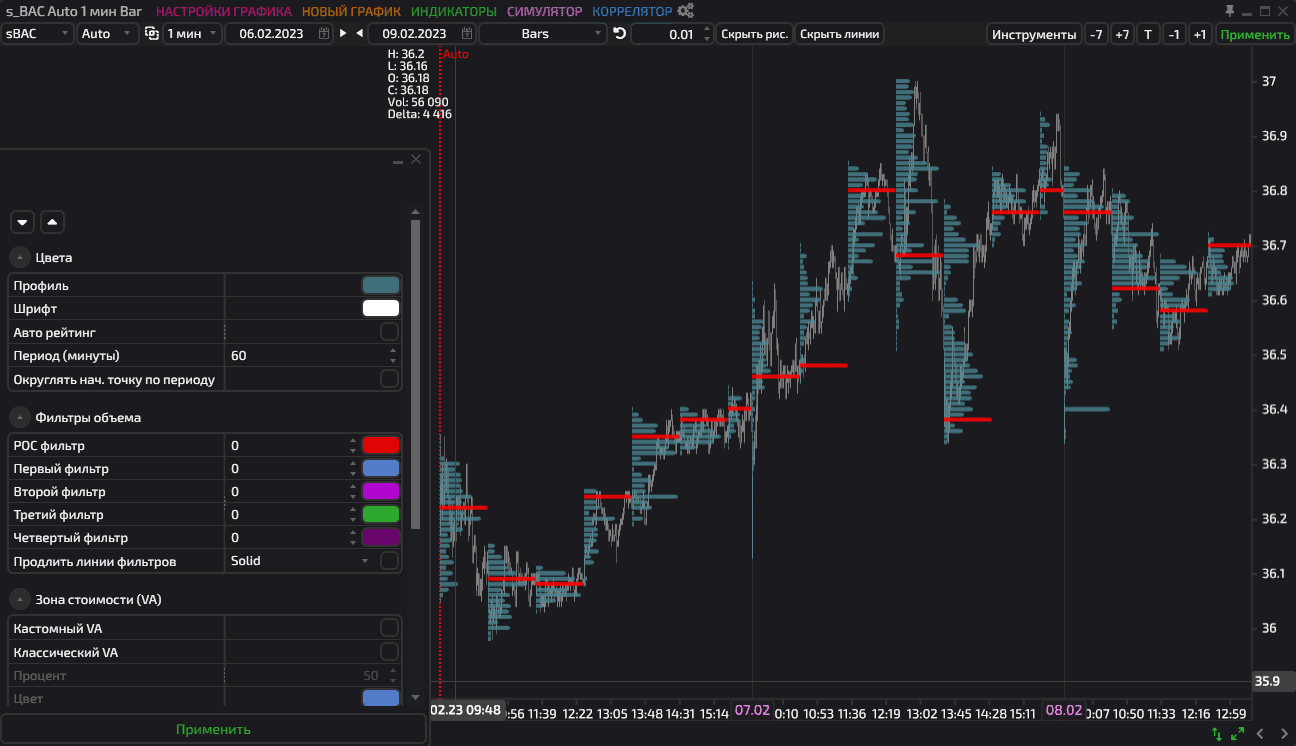
Task: Click fullscreen expand icon at chart bottom
Action: (x=1238, y=734)
